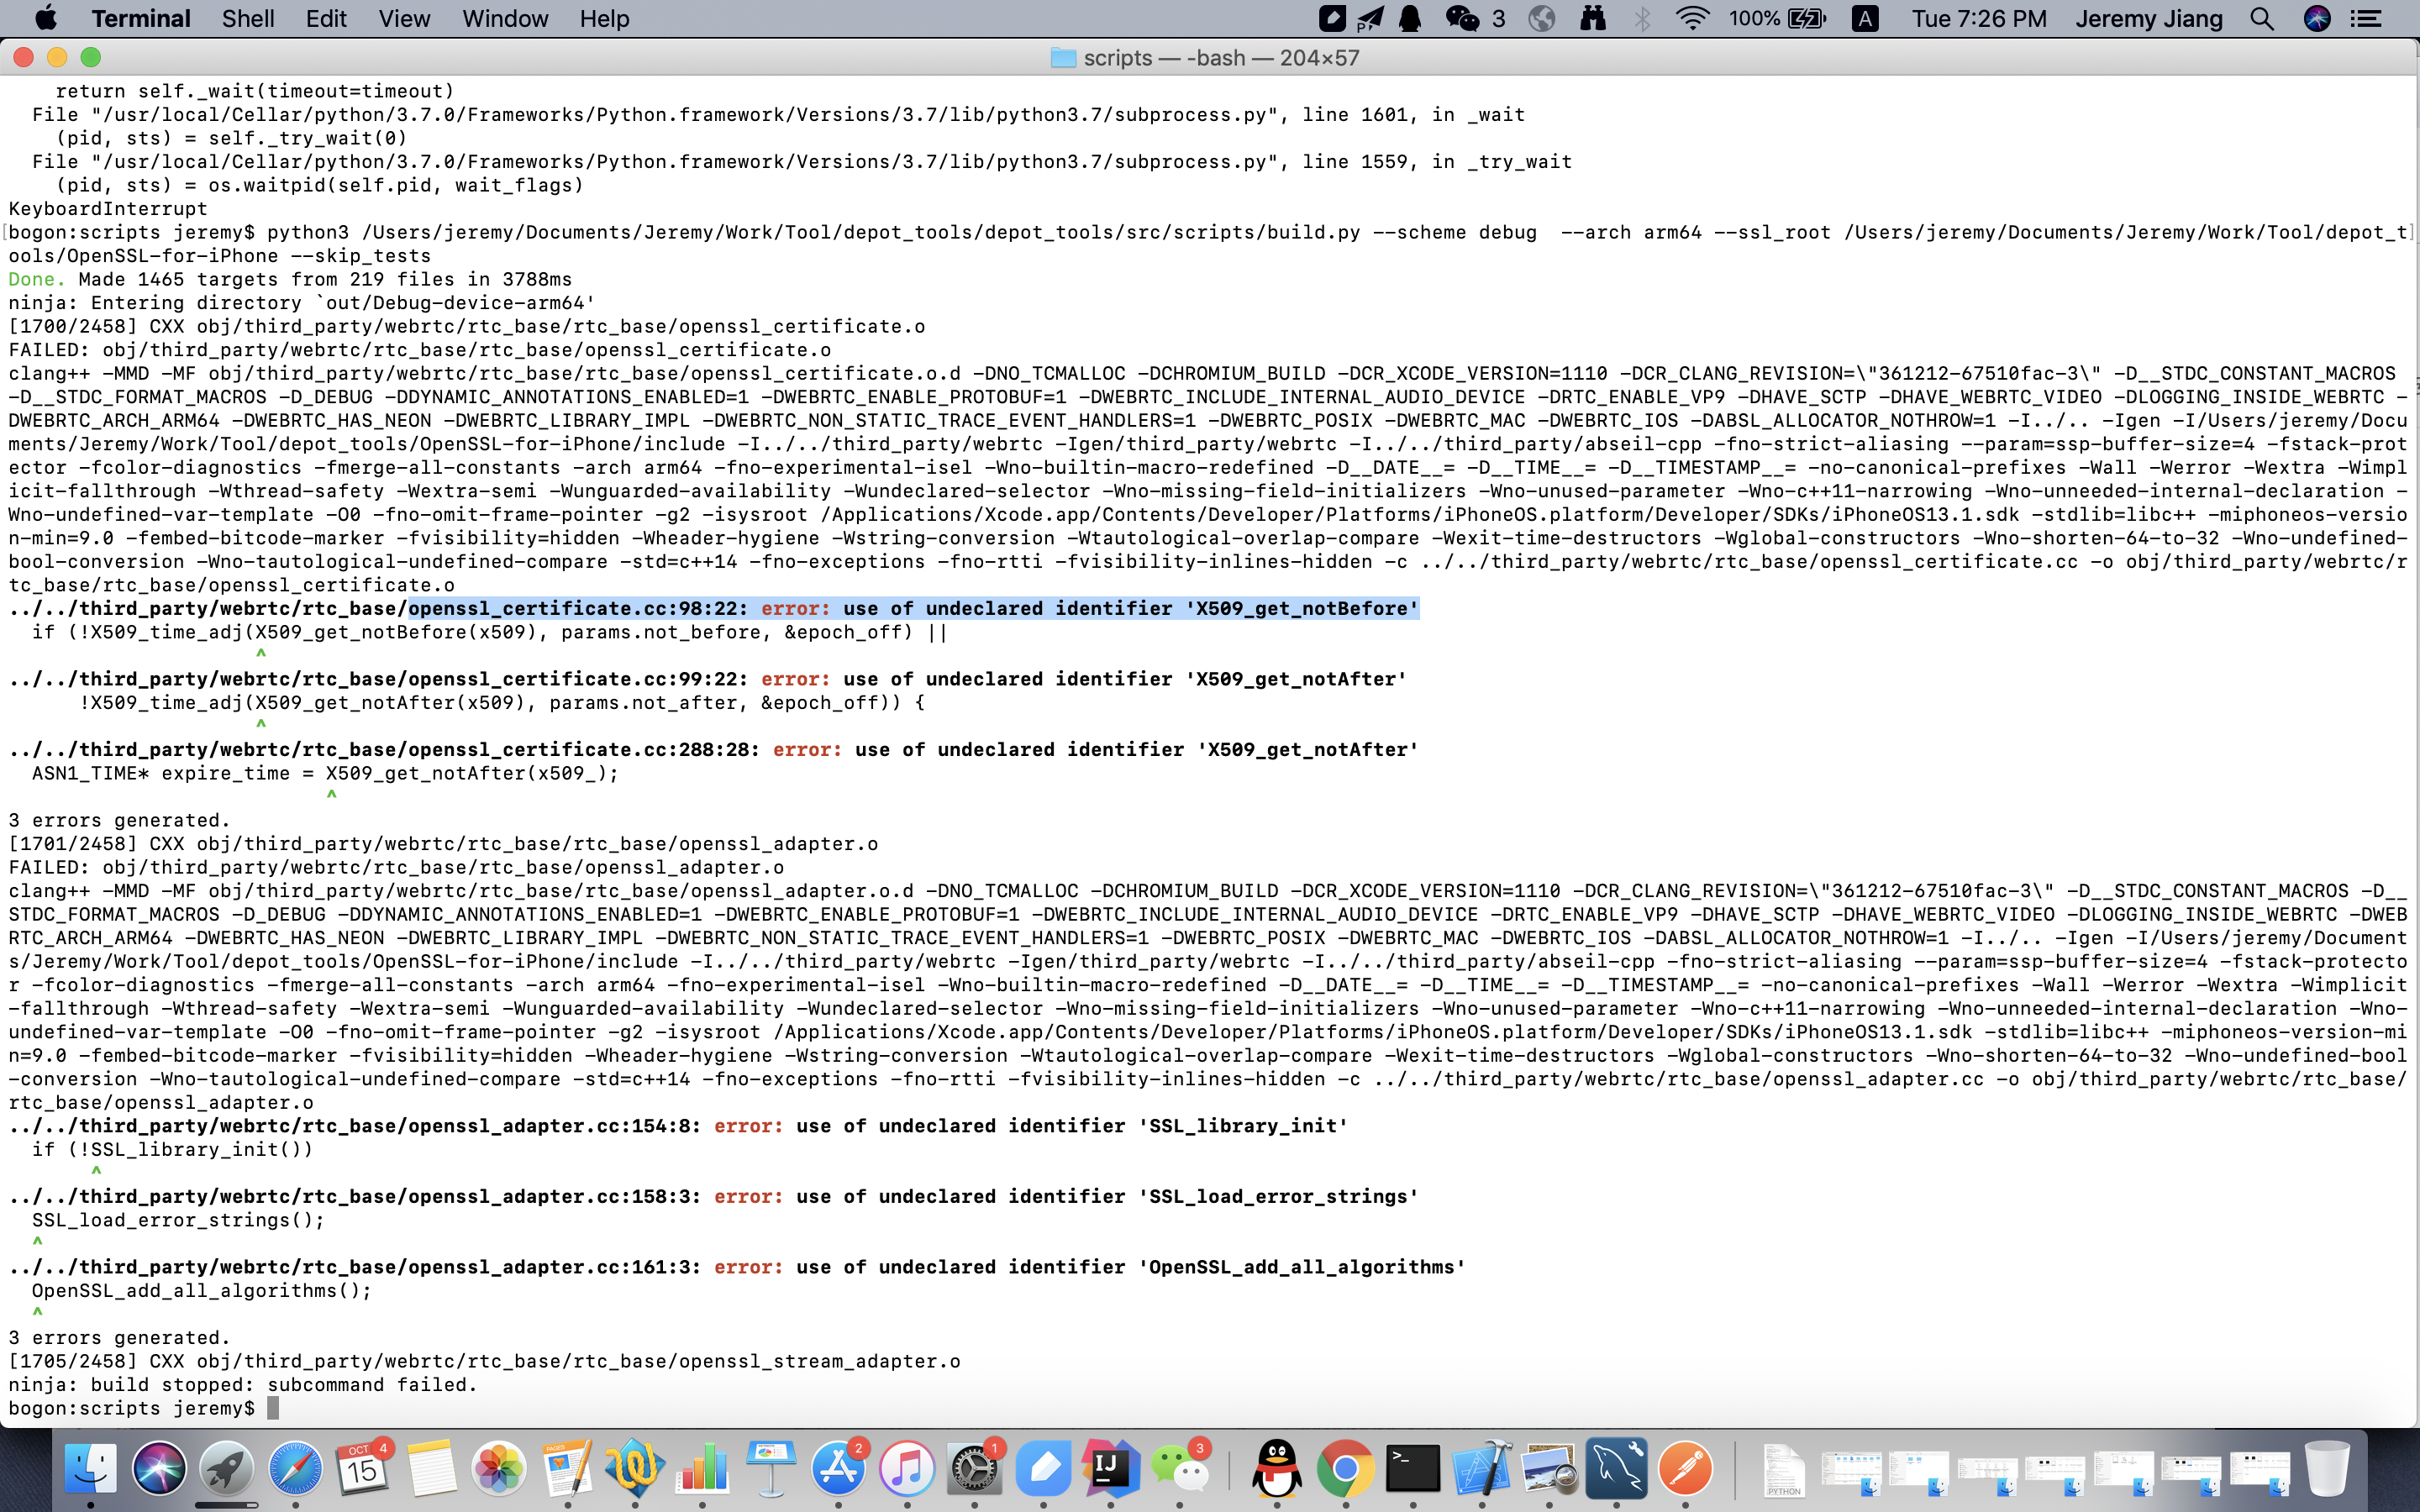
Task: Open the Jeremy Jiang user menu
Action: click(2148, 19)
